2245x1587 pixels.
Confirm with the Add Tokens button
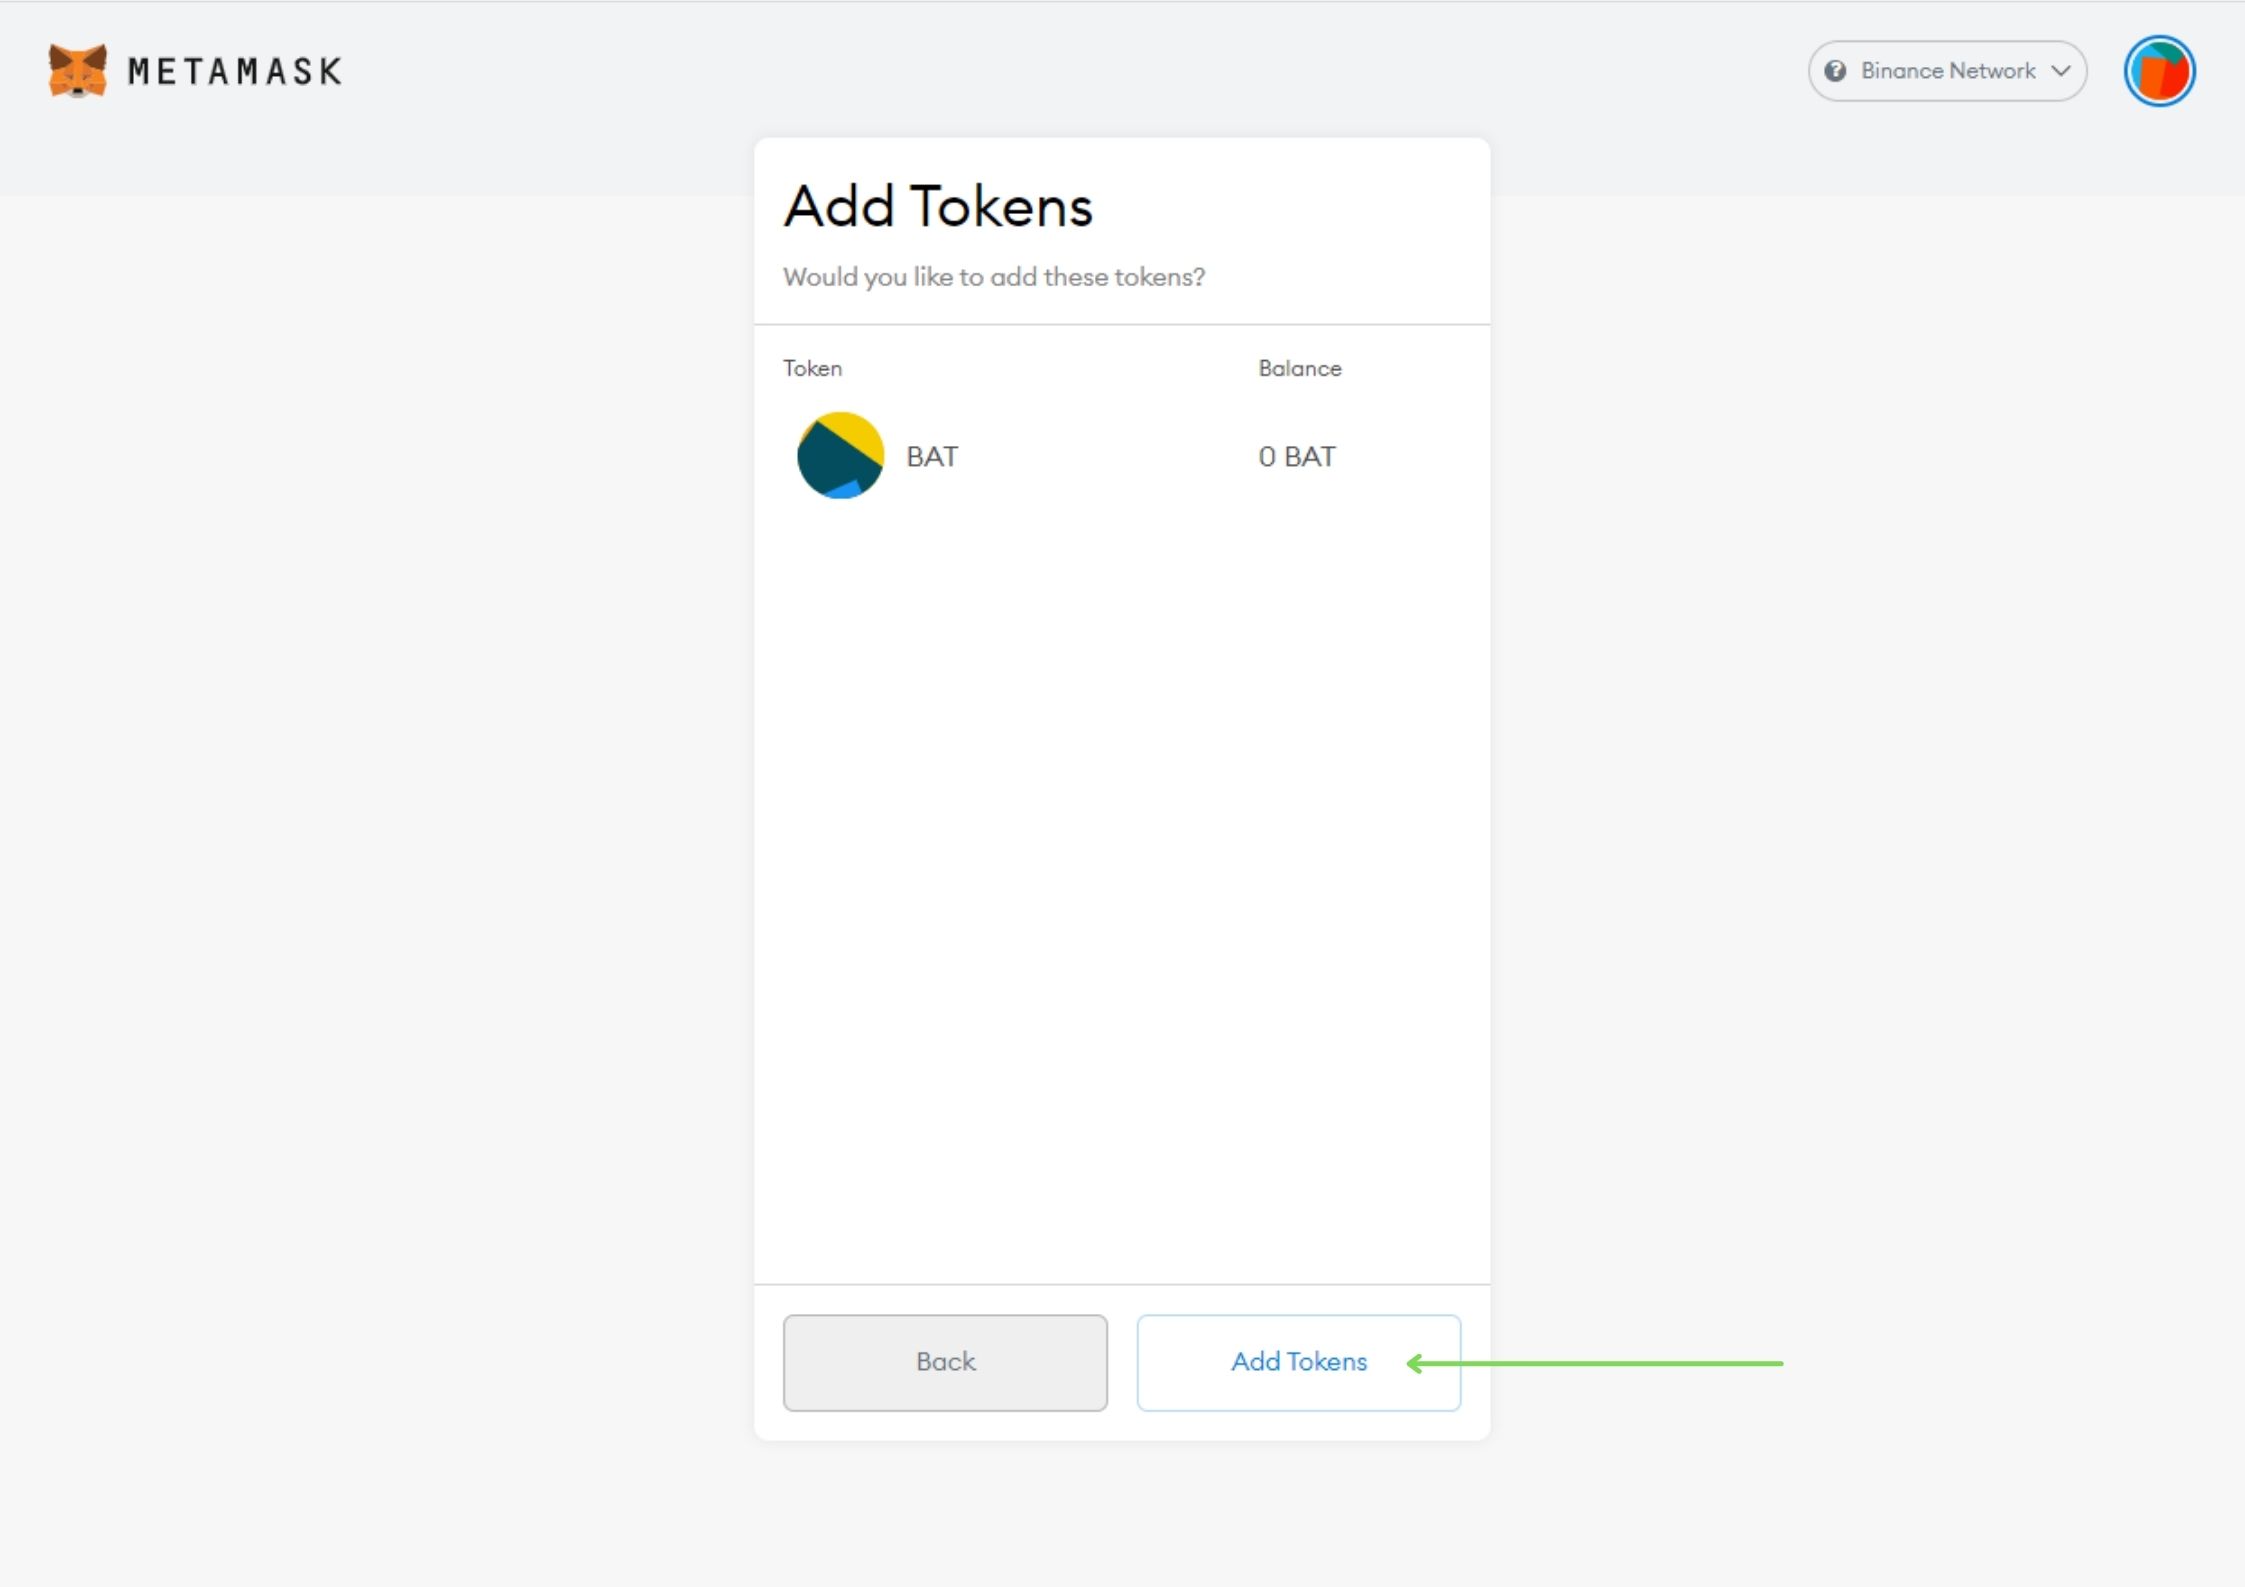(1298, 1362)
